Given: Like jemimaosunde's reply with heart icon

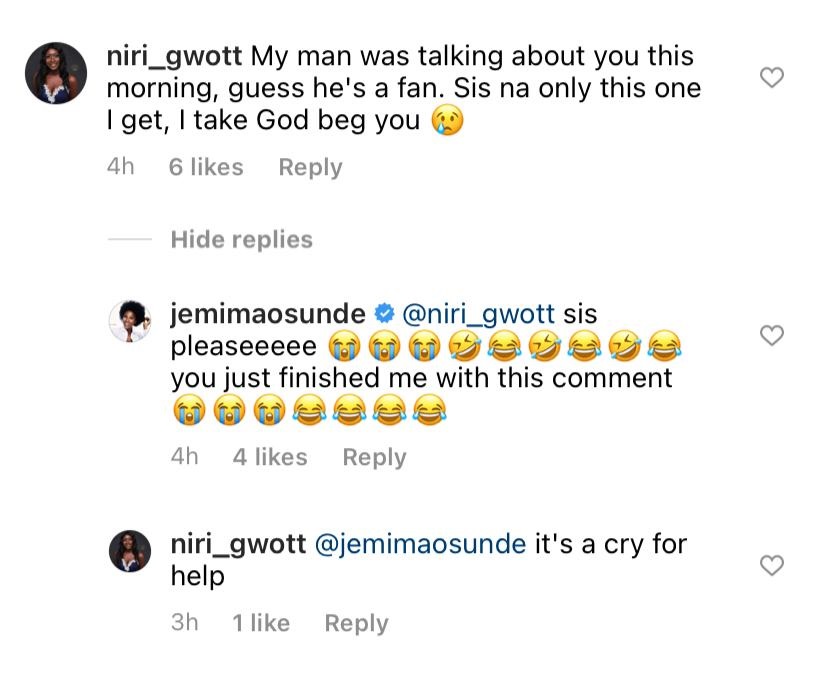Looking at the screenshot, I should pyautogui.click(x=772, y=336).
